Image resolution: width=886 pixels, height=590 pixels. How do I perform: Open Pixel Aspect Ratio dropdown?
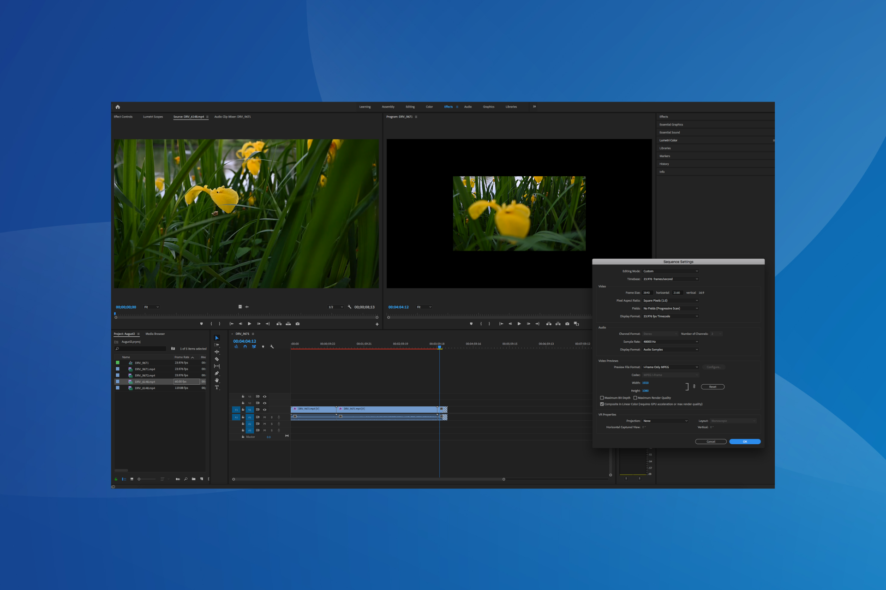pyautogui.click(x=671, y=301)
